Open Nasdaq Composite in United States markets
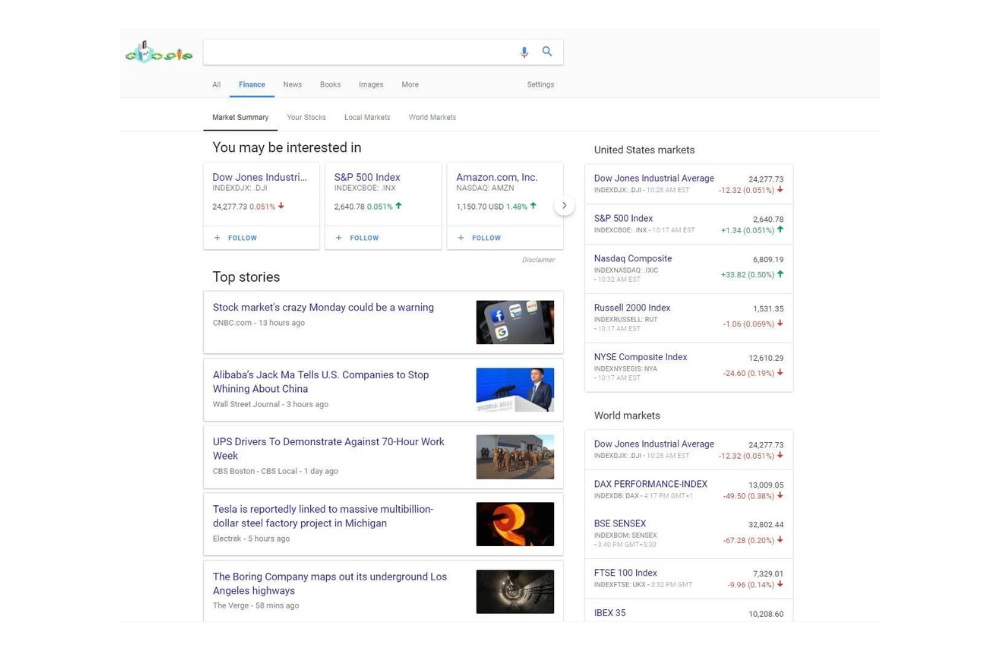The height and width of the screenshot is (650, 1000). 633,259
